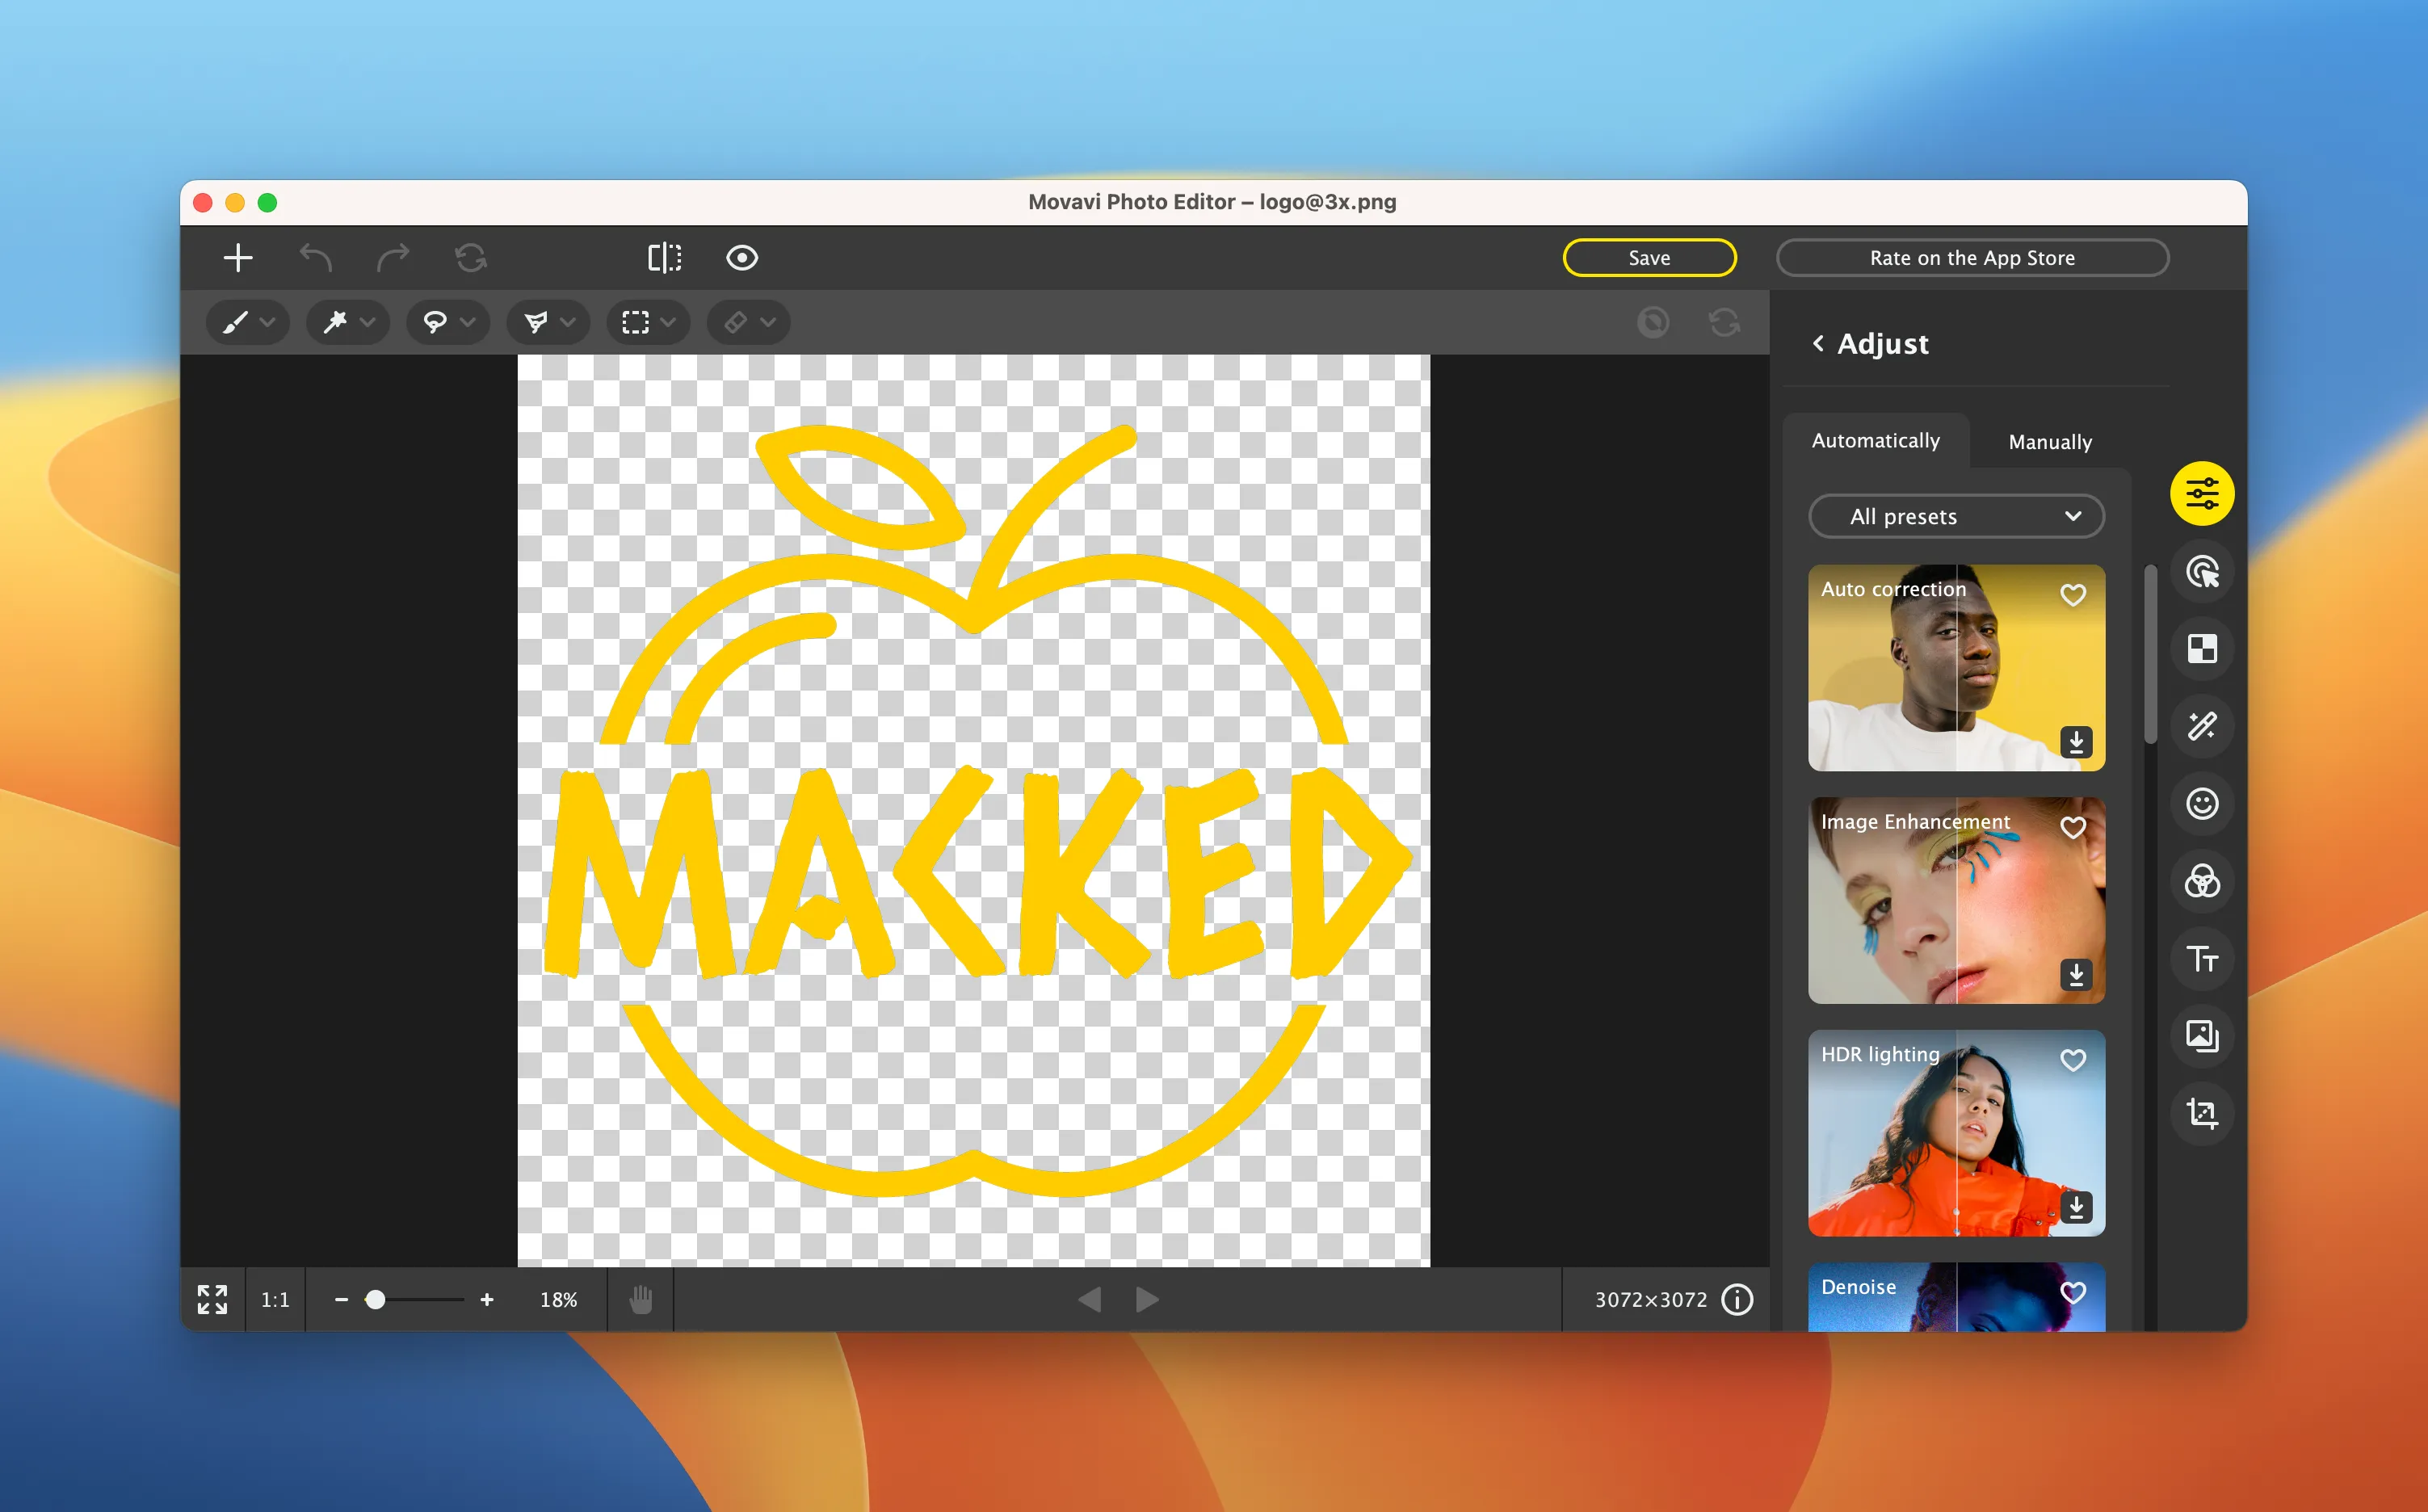
Task: Expand the marquee selection options chevron
Action: point(668,322)
